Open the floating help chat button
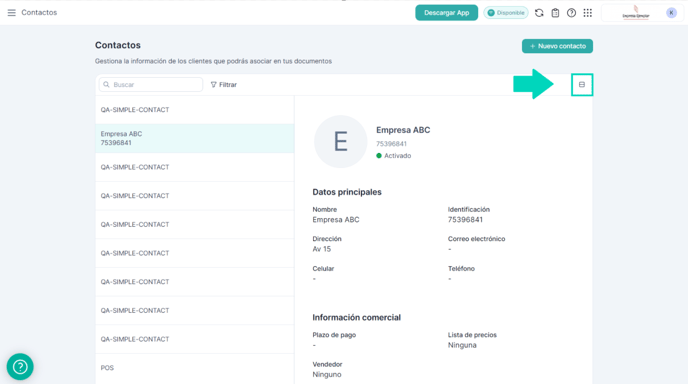This screenshot has height=384, width=688. [x=20, y=366]
